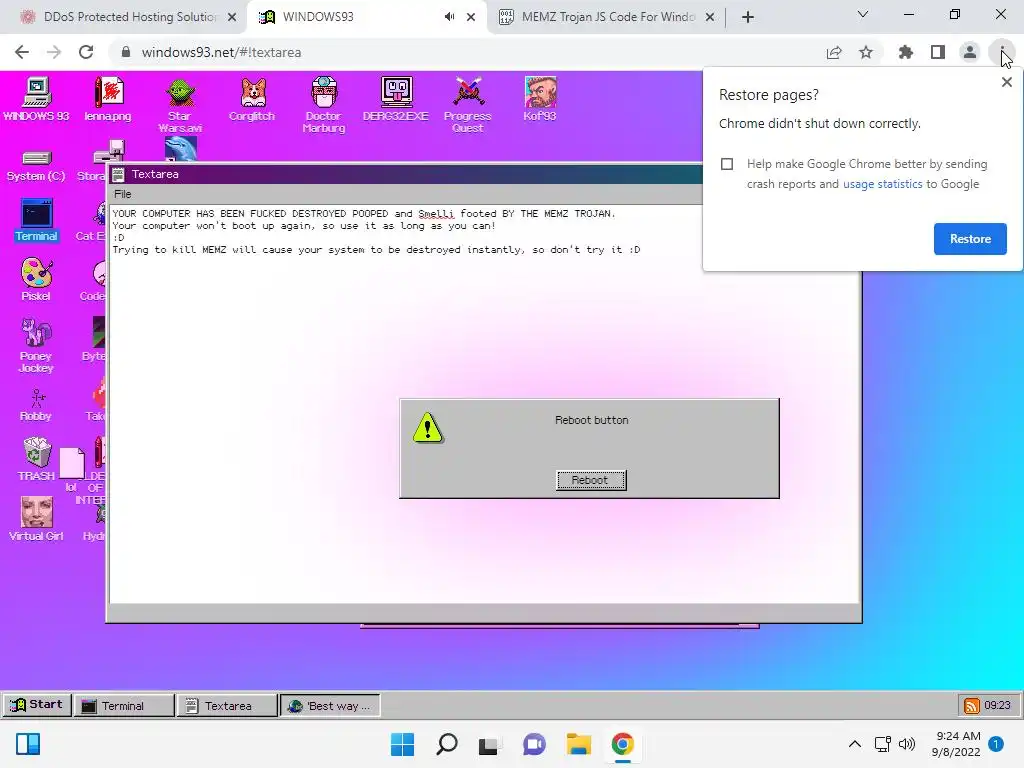Viewport: 1024px width, 768px height.
Task: Show hidden system tray icons
Action: pos(854,744)
